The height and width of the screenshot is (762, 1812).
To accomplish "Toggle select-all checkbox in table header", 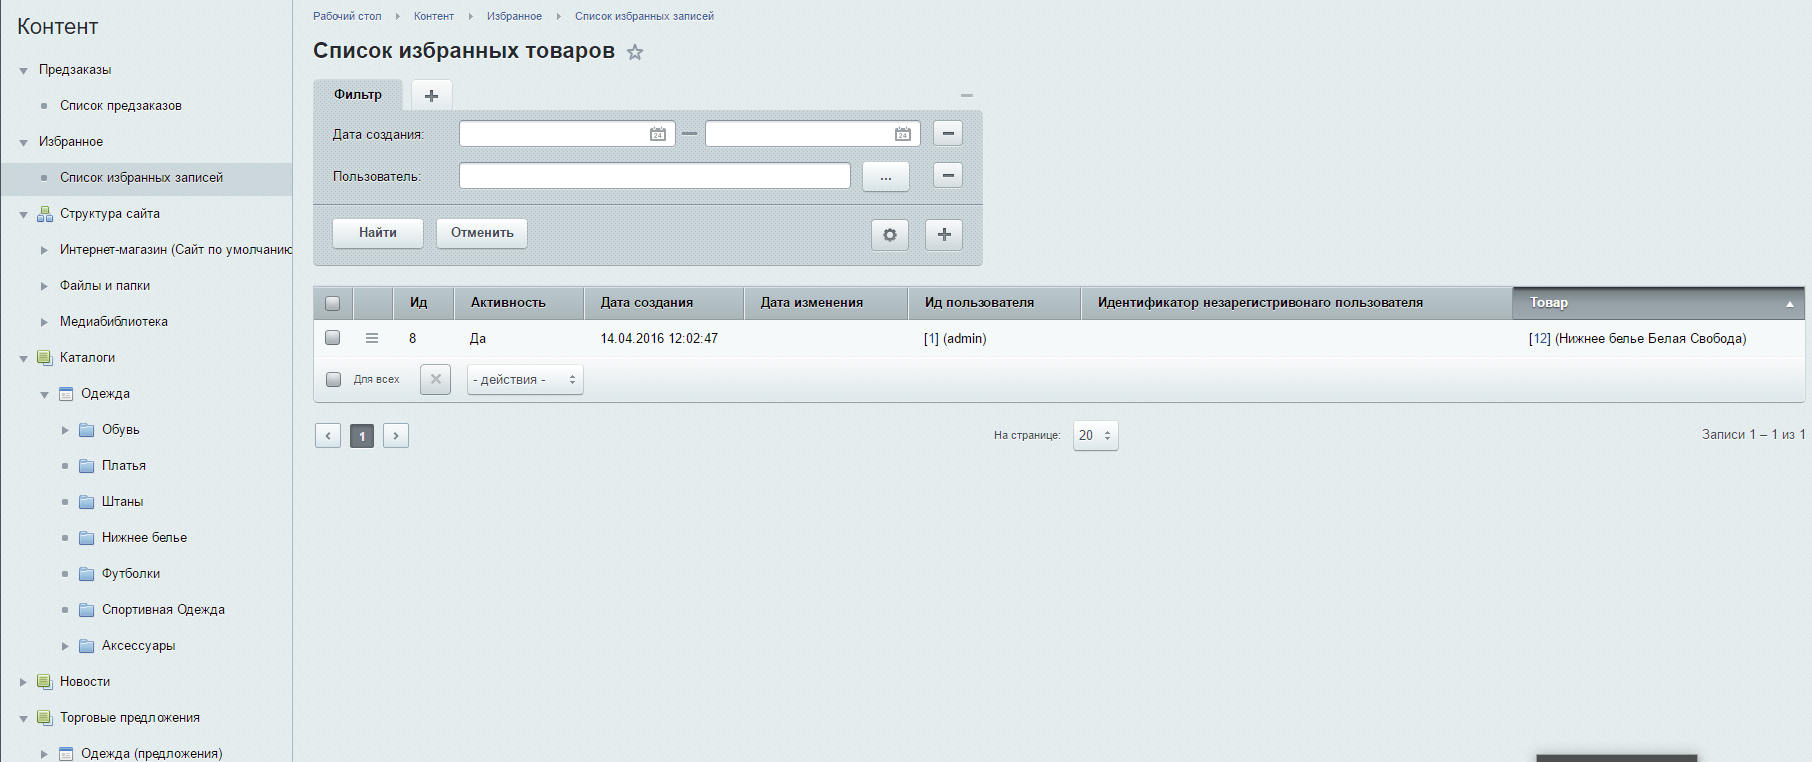I will [333, 303].
